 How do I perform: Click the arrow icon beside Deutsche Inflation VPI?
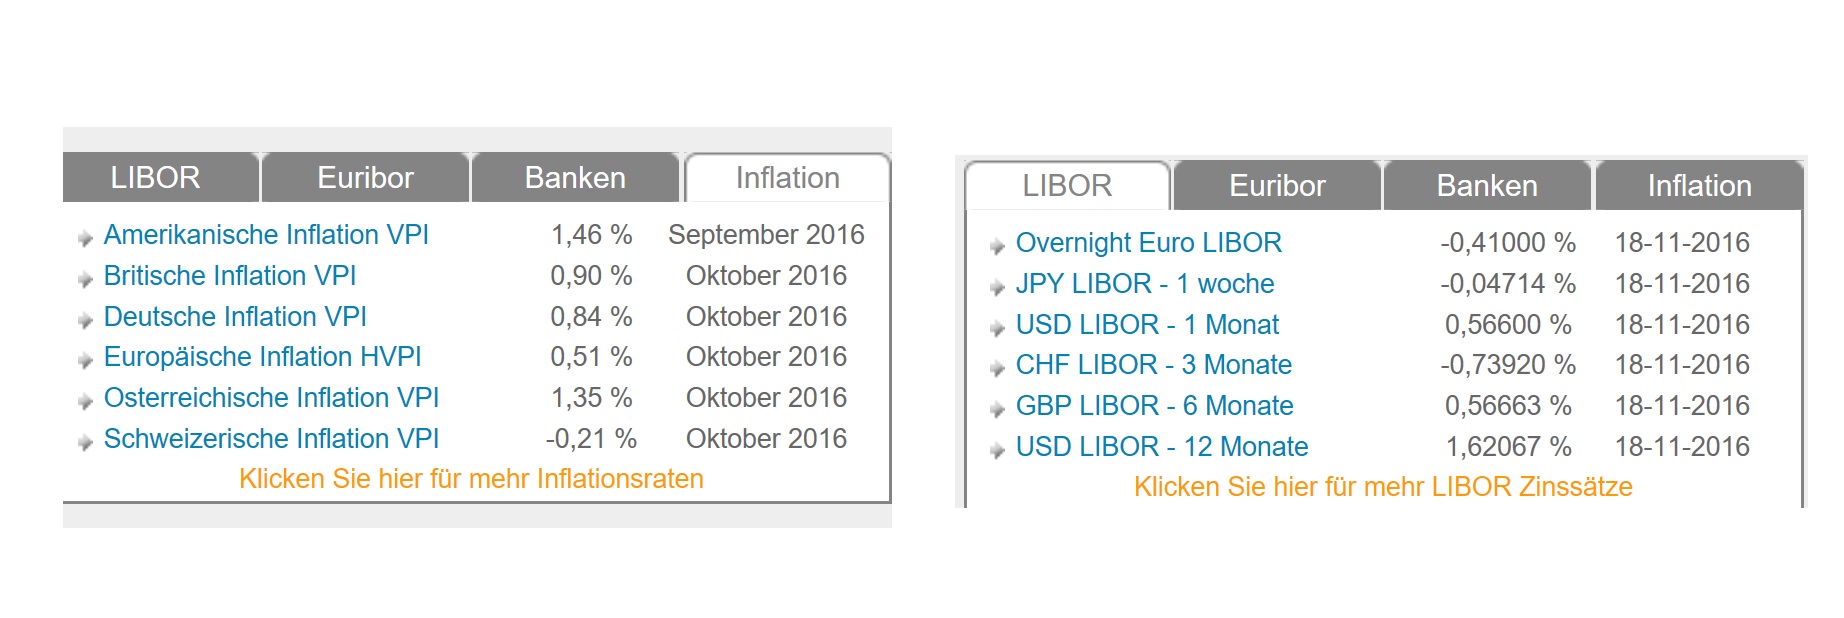pyautogui.click(x=84, y=318)
